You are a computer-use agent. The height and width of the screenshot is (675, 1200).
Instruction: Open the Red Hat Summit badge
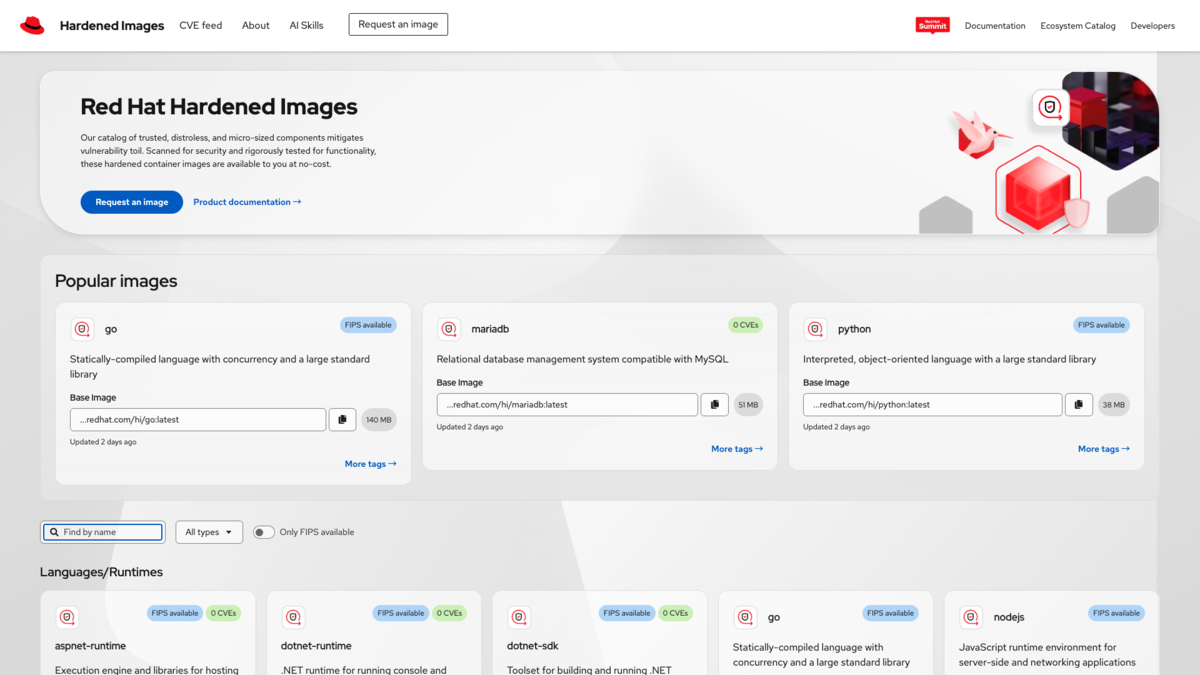click(932, 25)
